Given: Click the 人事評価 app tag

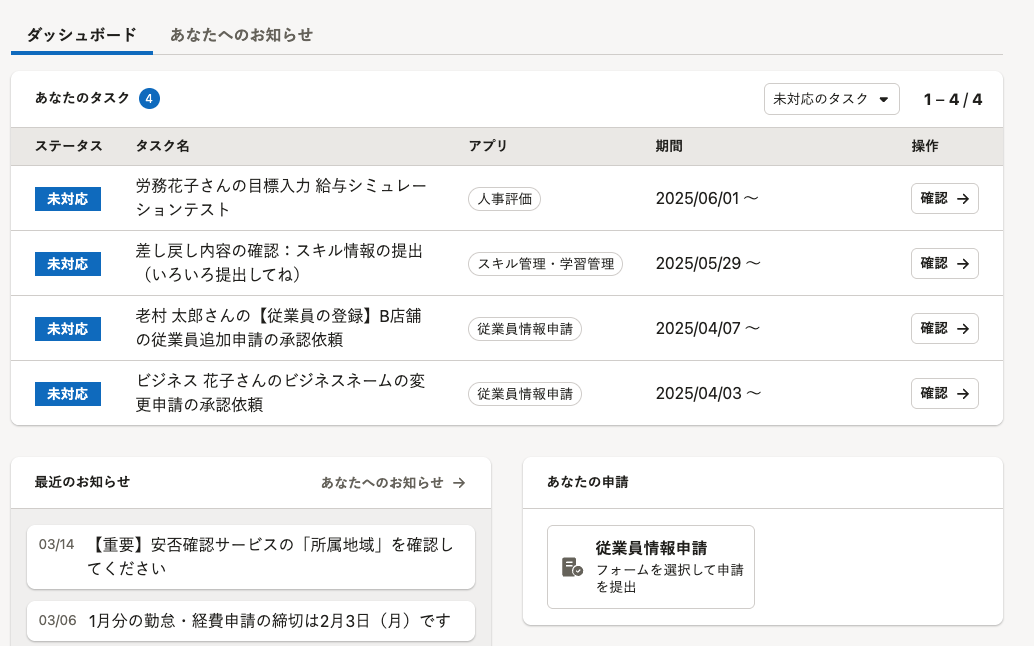Looking at the screenshot, I should coord(504,199).
